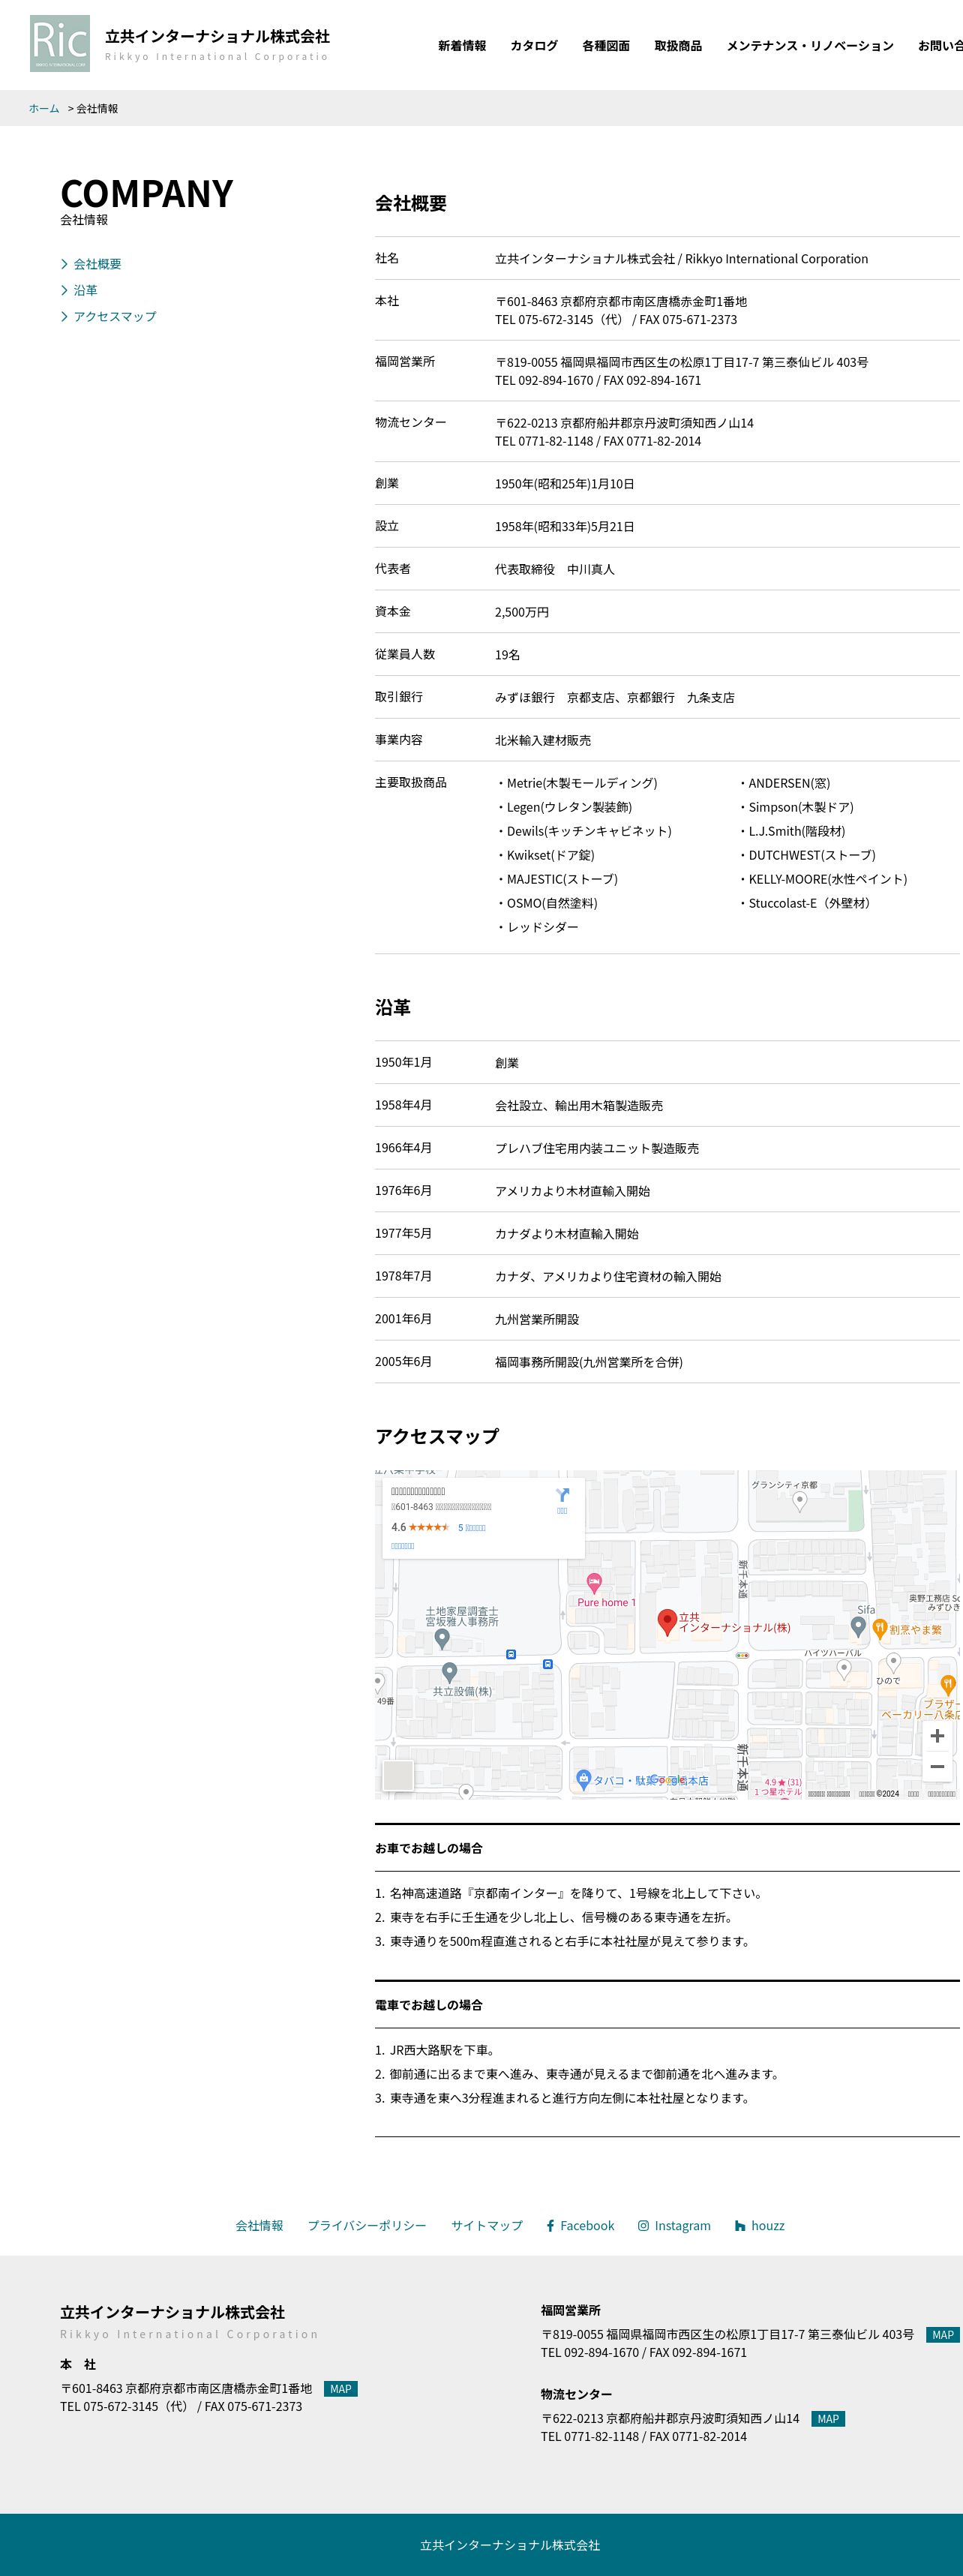Zoom in on the access map
963x2576 pixels.
pyautogui.click(x=937, y=1736)
